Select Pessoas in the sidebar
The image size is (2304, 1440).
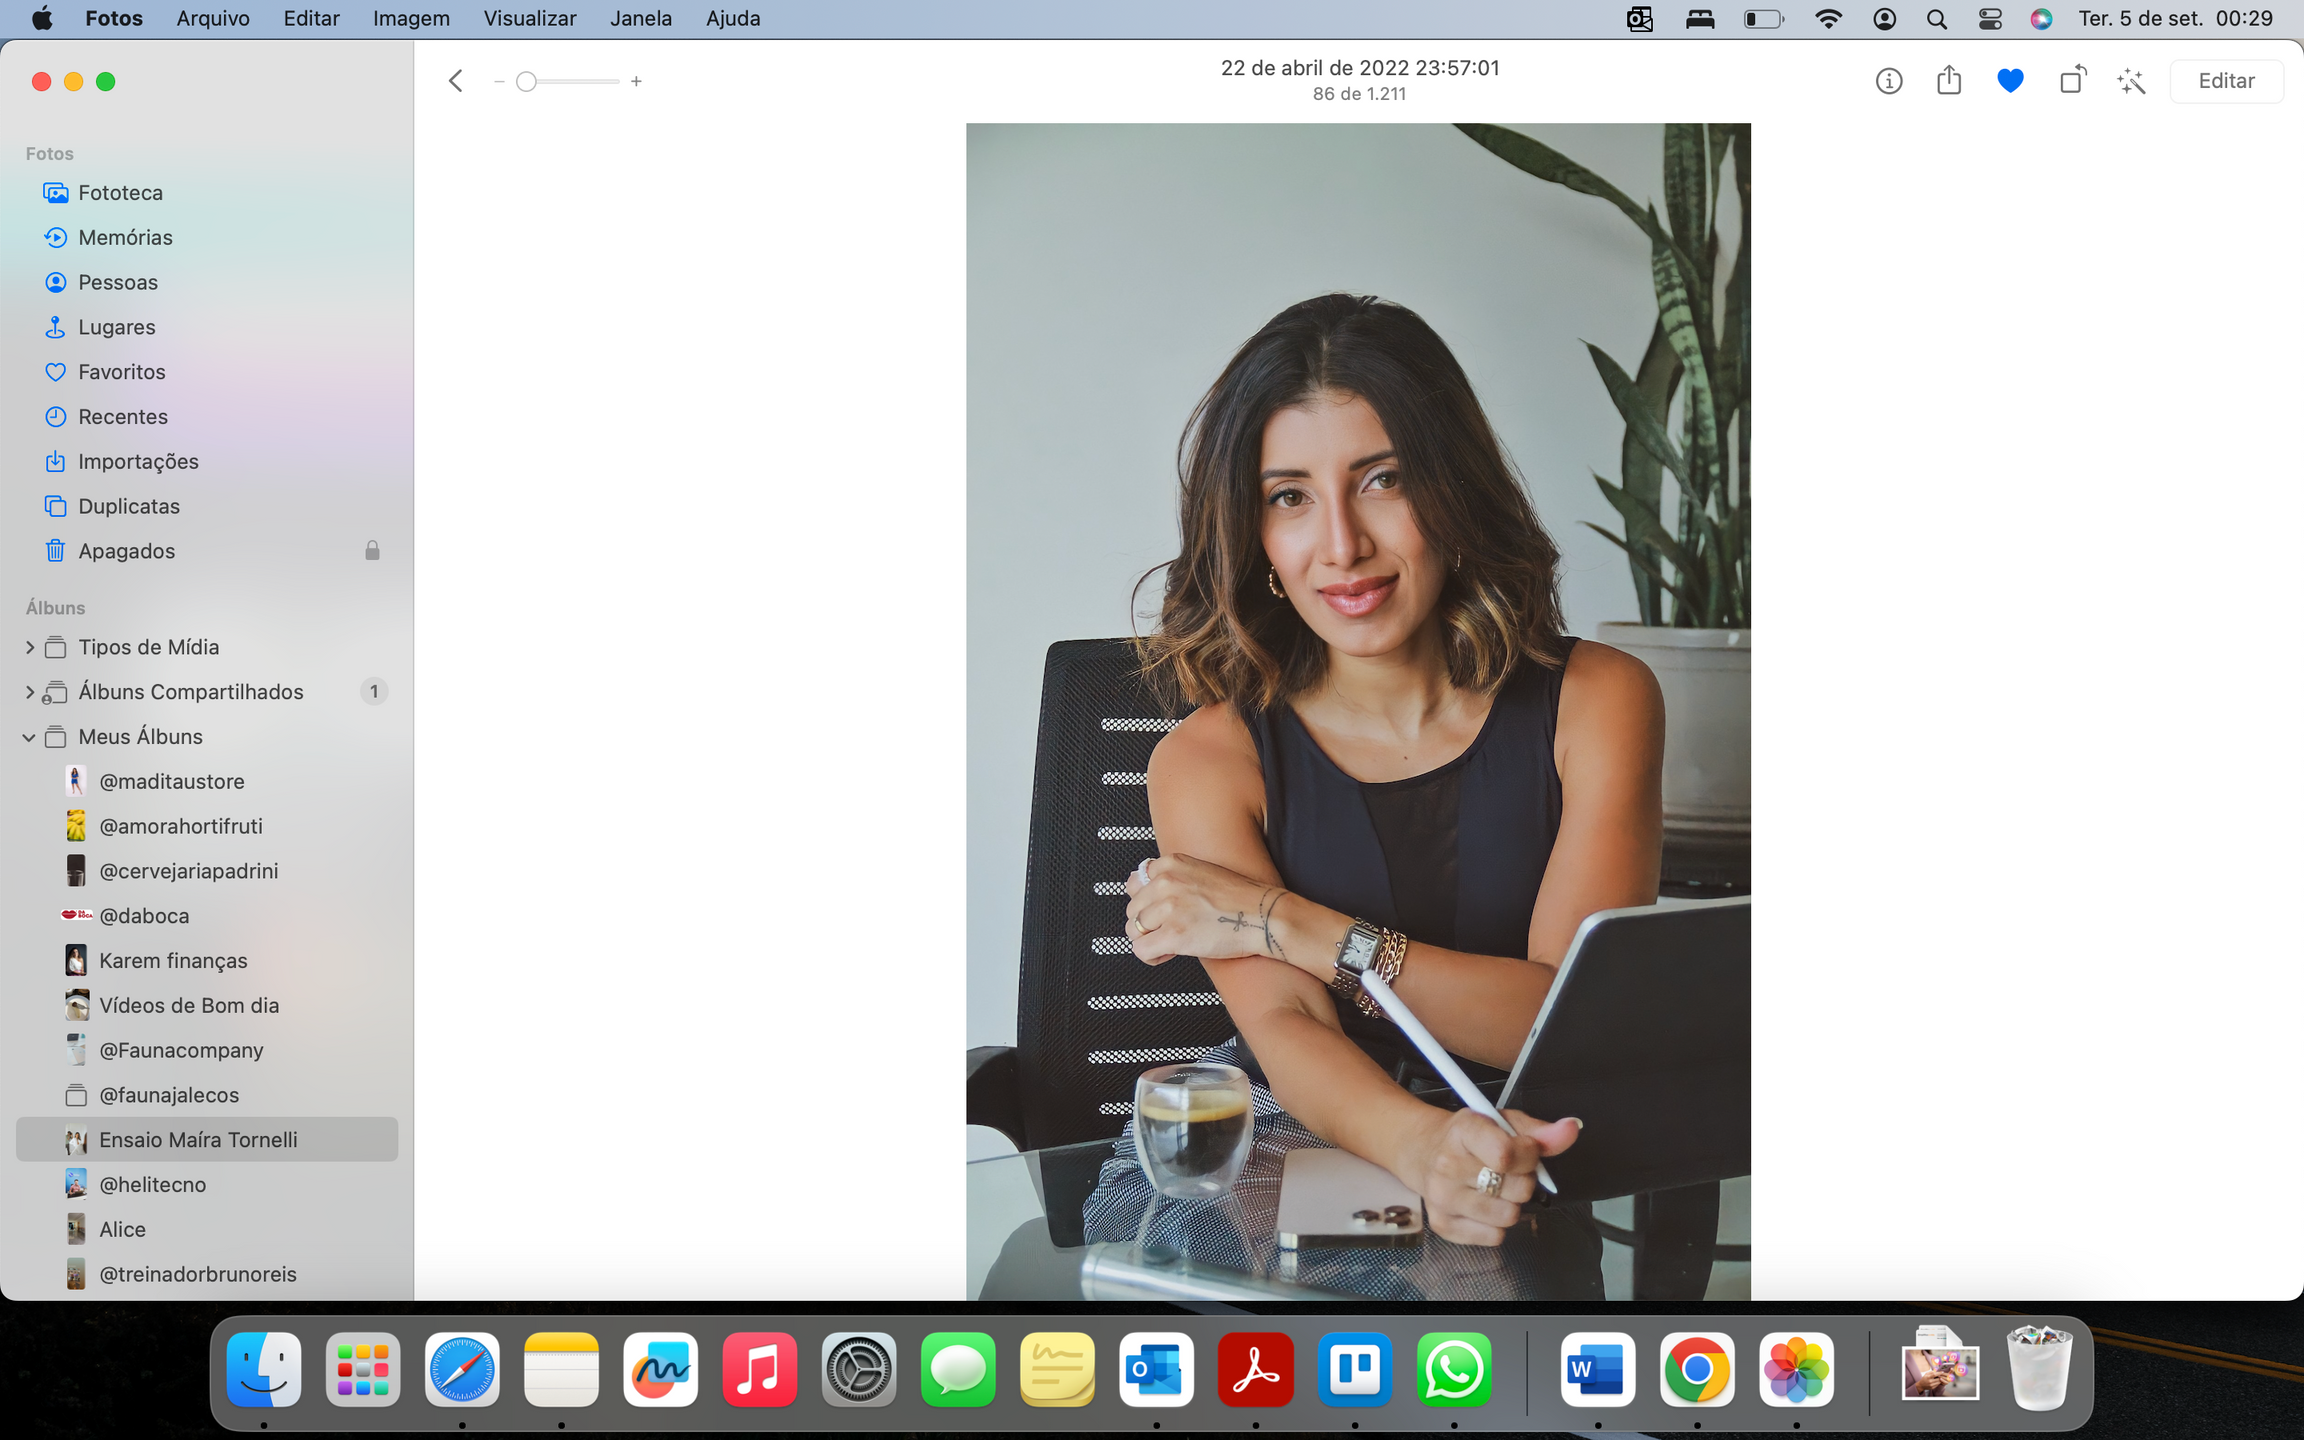(x=207, y=282)
